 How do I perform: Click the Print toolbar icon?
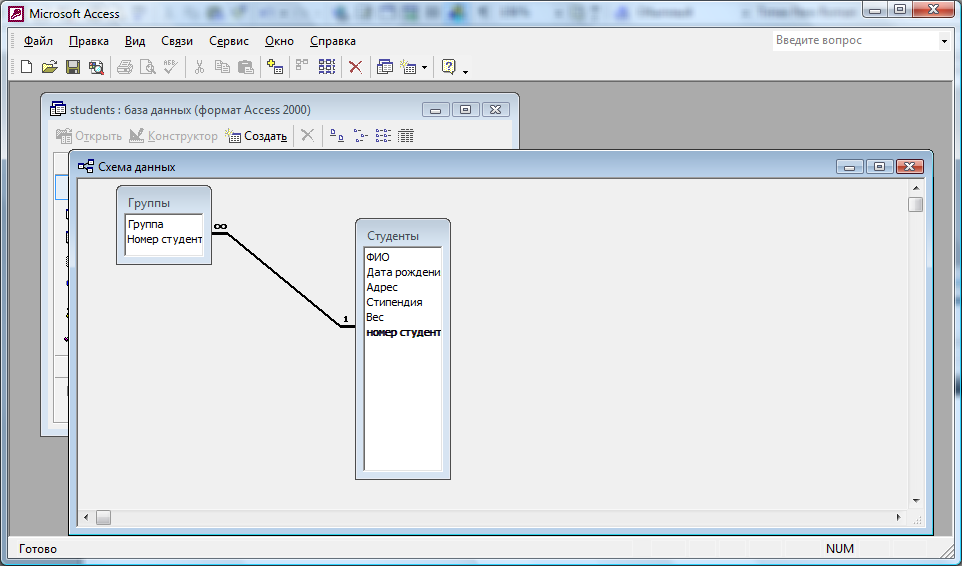click(x=125, y=67)
